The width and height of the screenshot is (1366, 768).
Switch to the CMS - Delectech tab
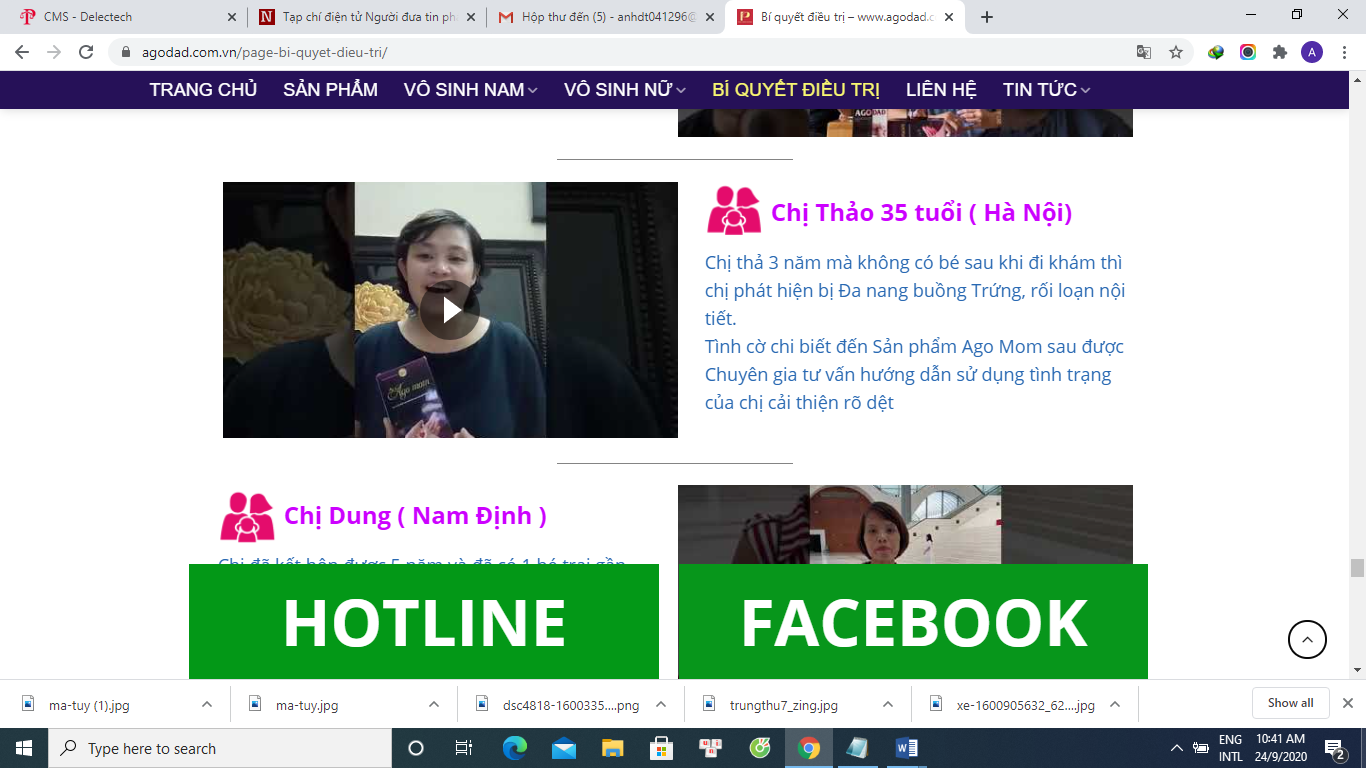[120, 17]
